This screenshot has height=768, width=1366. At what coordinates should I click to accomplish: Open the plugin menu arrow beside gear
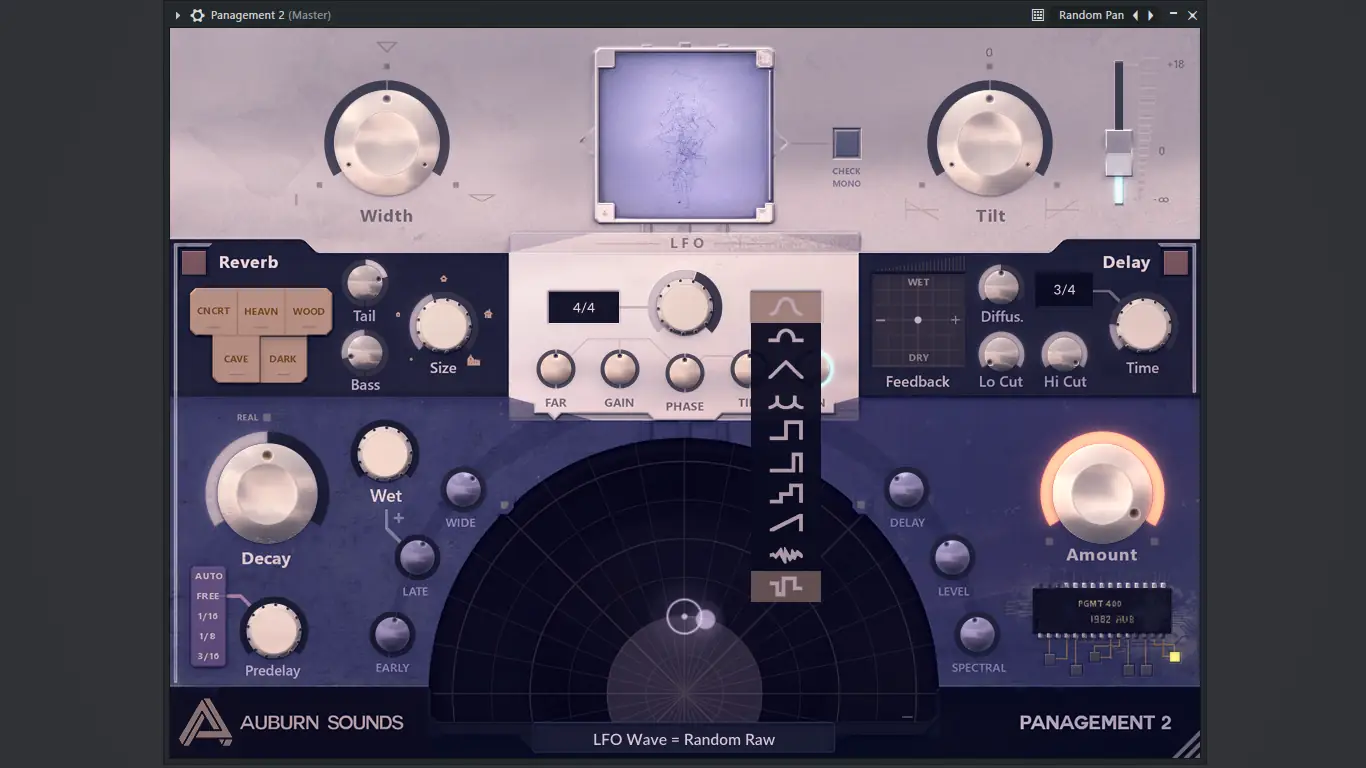pos(178,15)
